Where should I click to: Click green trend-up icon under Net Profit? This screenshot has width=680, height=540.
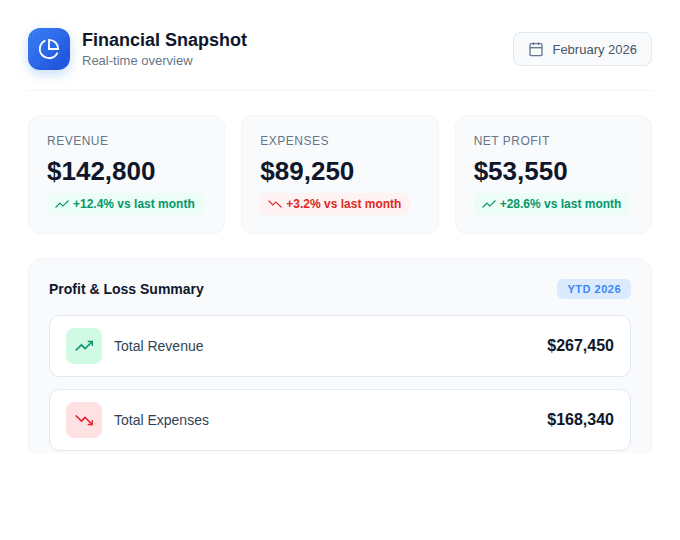click(489, 204)
